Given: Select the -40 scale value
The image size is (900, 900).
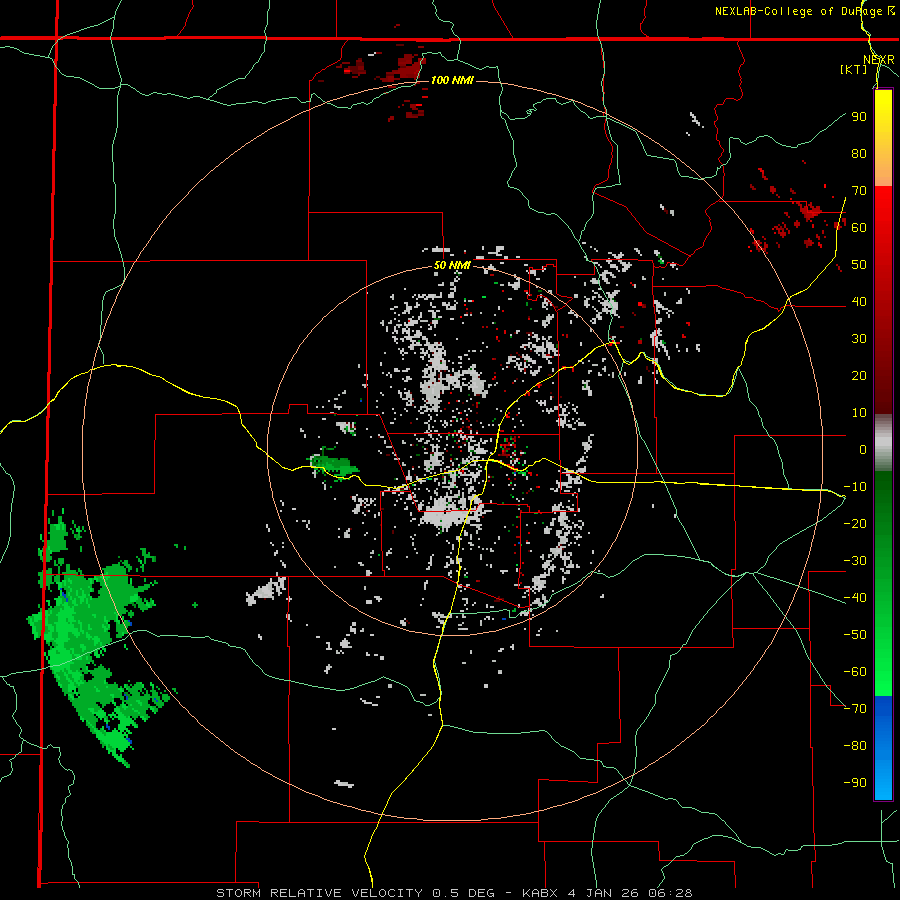Looking at the screenshot, I should [855, 598].
